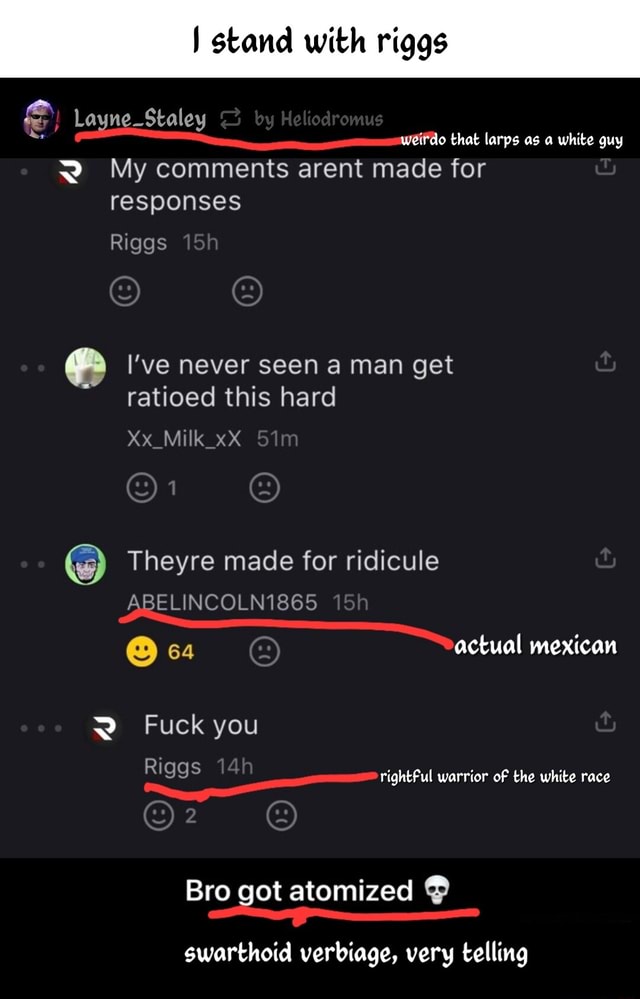Open Xx_Milk_xX milk glass avatar
The height and width of the screenshot is (999, 640).
point(85,368)
